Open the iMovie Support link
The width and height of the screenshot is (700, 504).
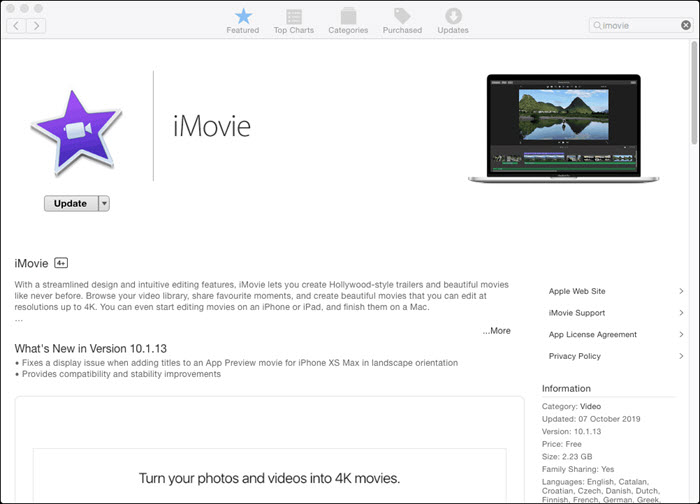pos(577,313)
